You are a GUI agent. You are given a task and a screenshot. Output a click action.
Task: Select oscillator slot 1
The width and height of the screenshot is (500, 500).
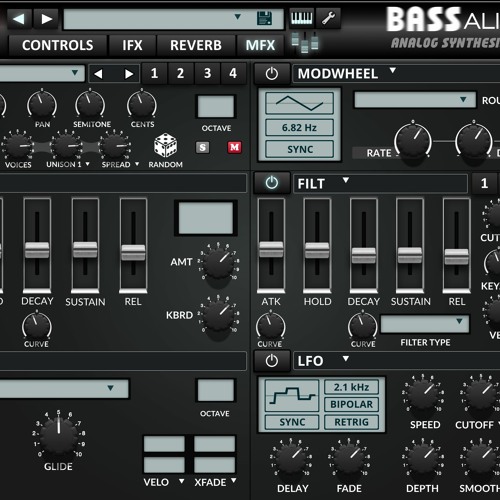click(x=154, y=73)
